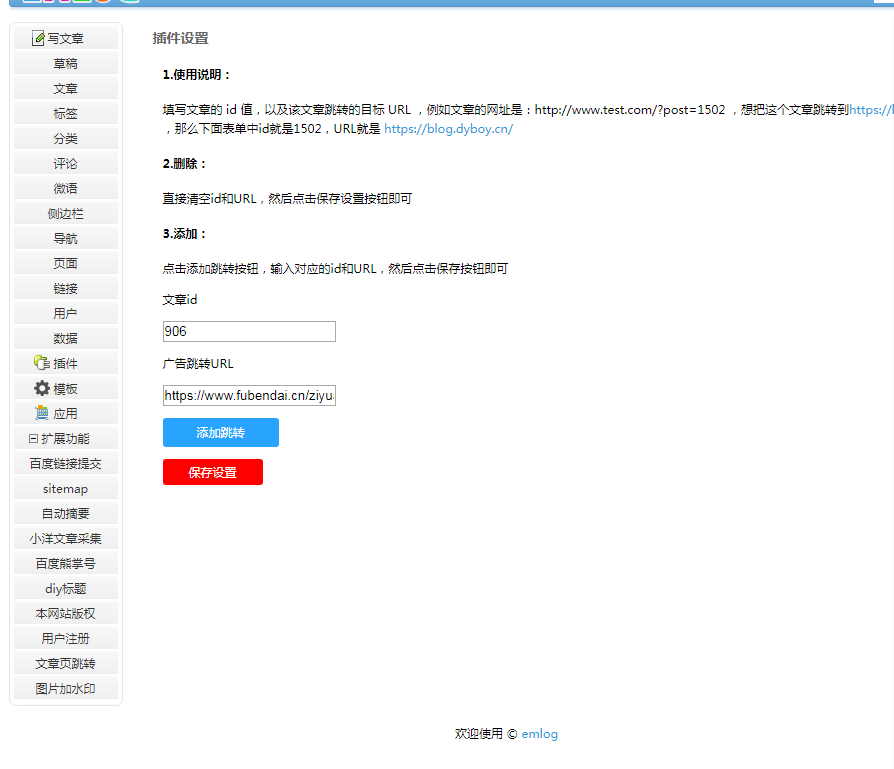Select 草稿 in the sidebar
The image size is (894, 769).
65,63
